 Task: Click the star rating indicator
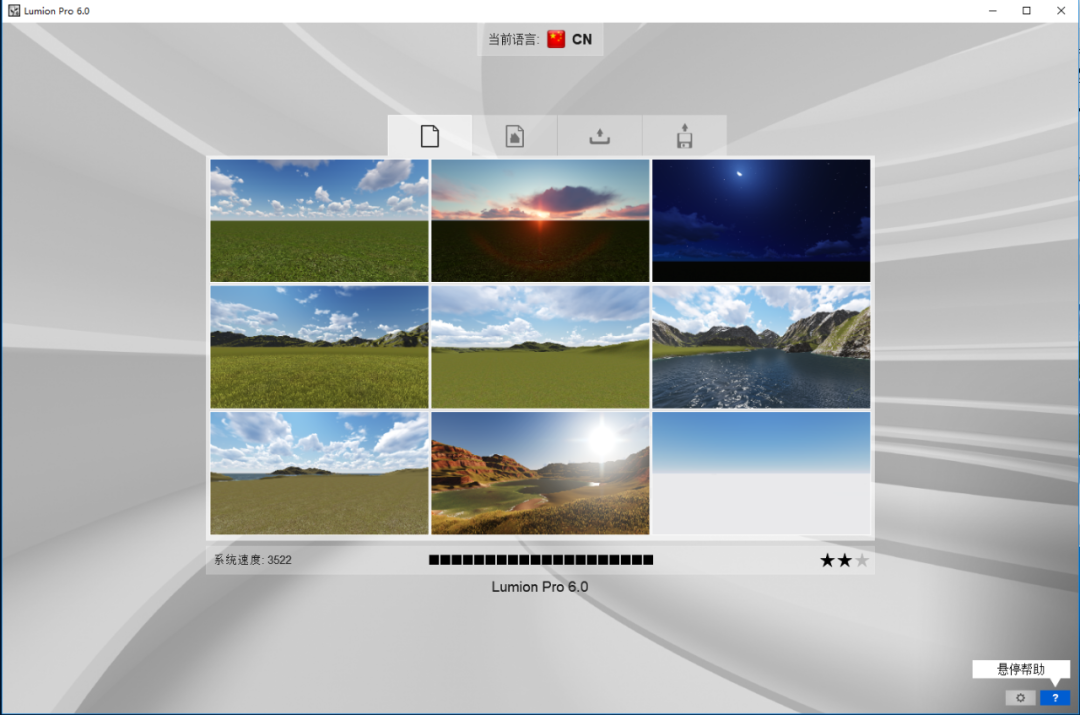tap(844, 561)
